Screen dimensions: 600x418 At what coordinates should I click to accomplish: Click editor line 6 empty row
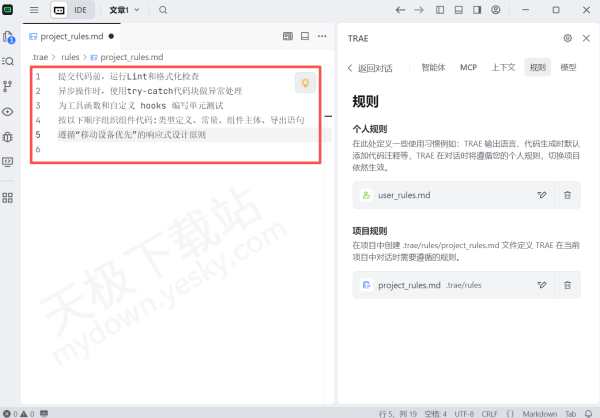tap(150, 149)
